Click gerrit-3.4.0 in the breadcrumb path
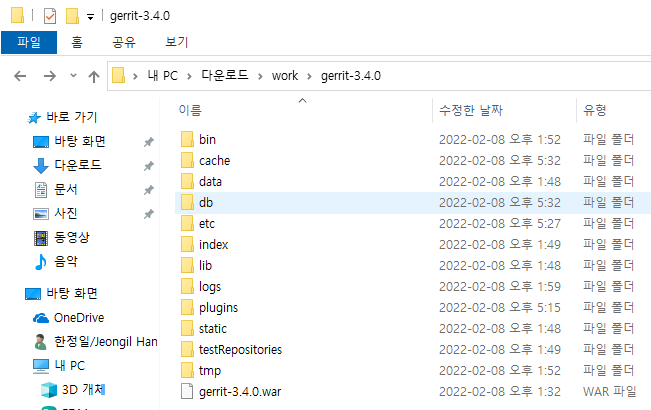This screenshot has height=410, width=651. coord(351,76)
